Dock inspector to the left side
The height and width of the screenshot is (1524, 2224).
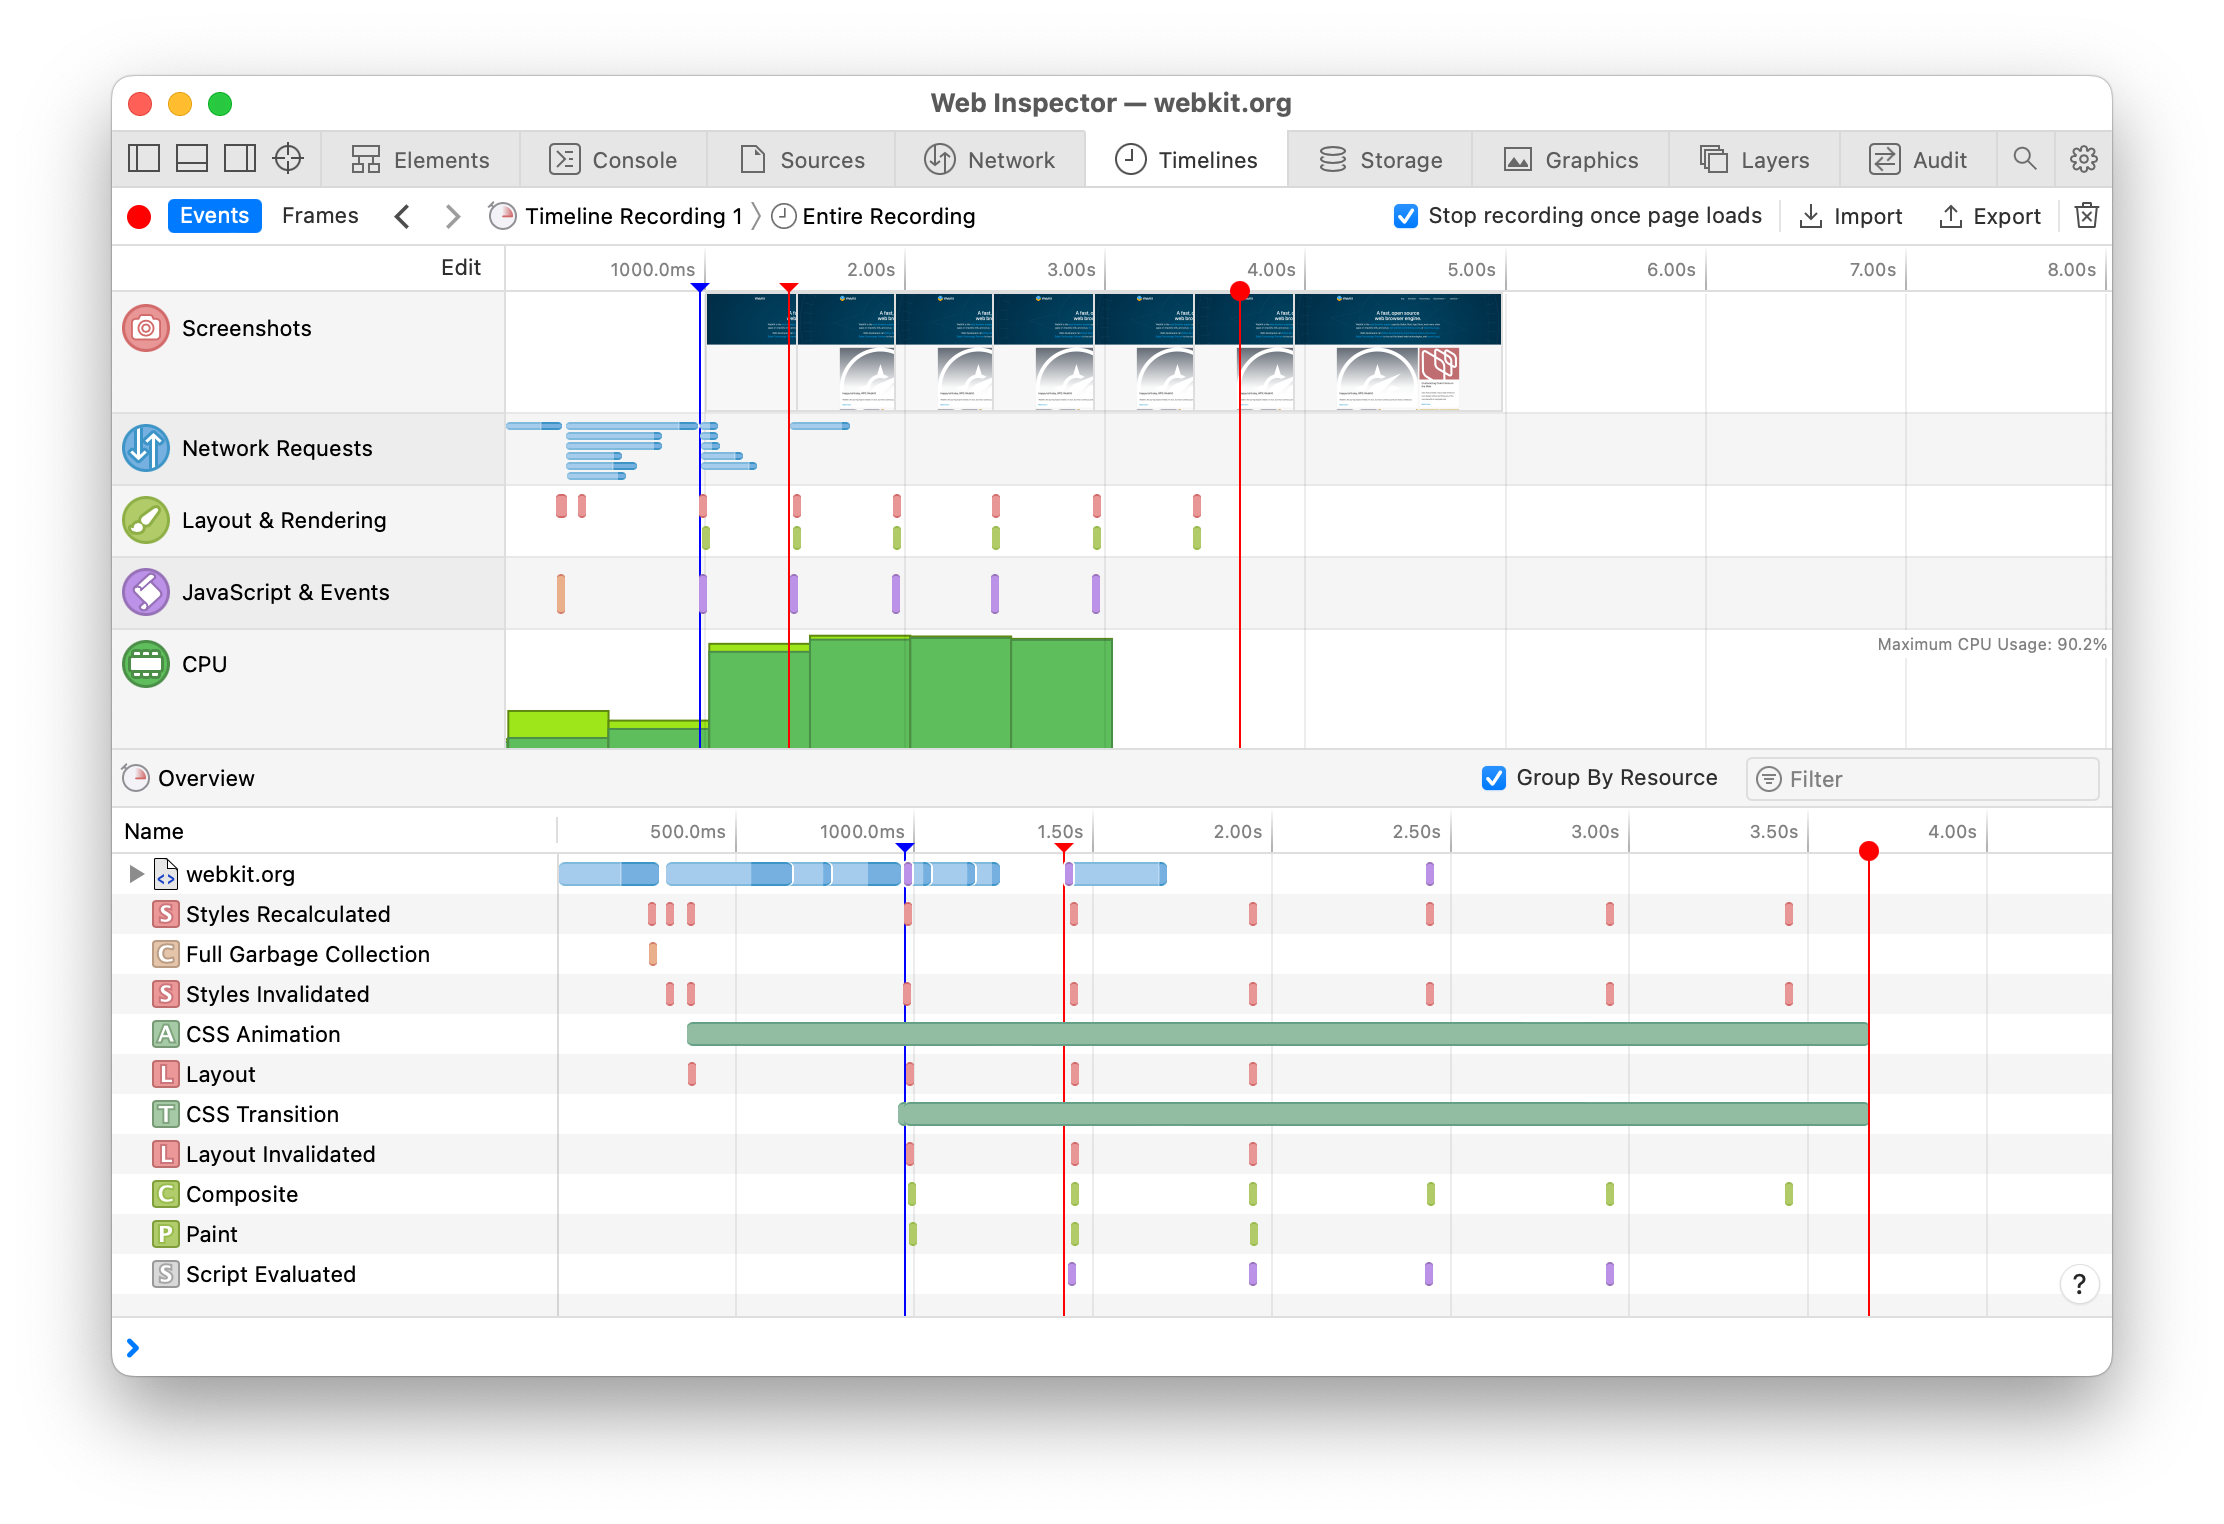point(144,159)
